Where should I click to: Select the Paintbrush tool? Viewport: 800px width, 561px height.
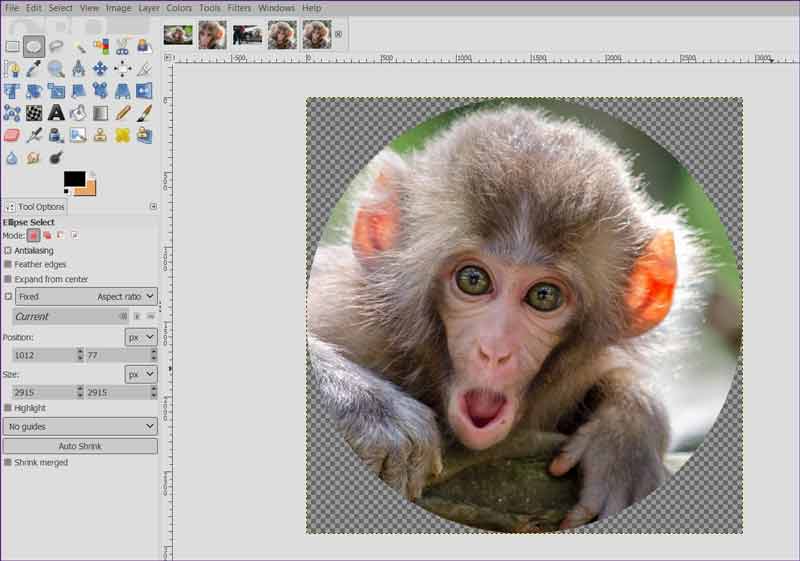(144, 113)
